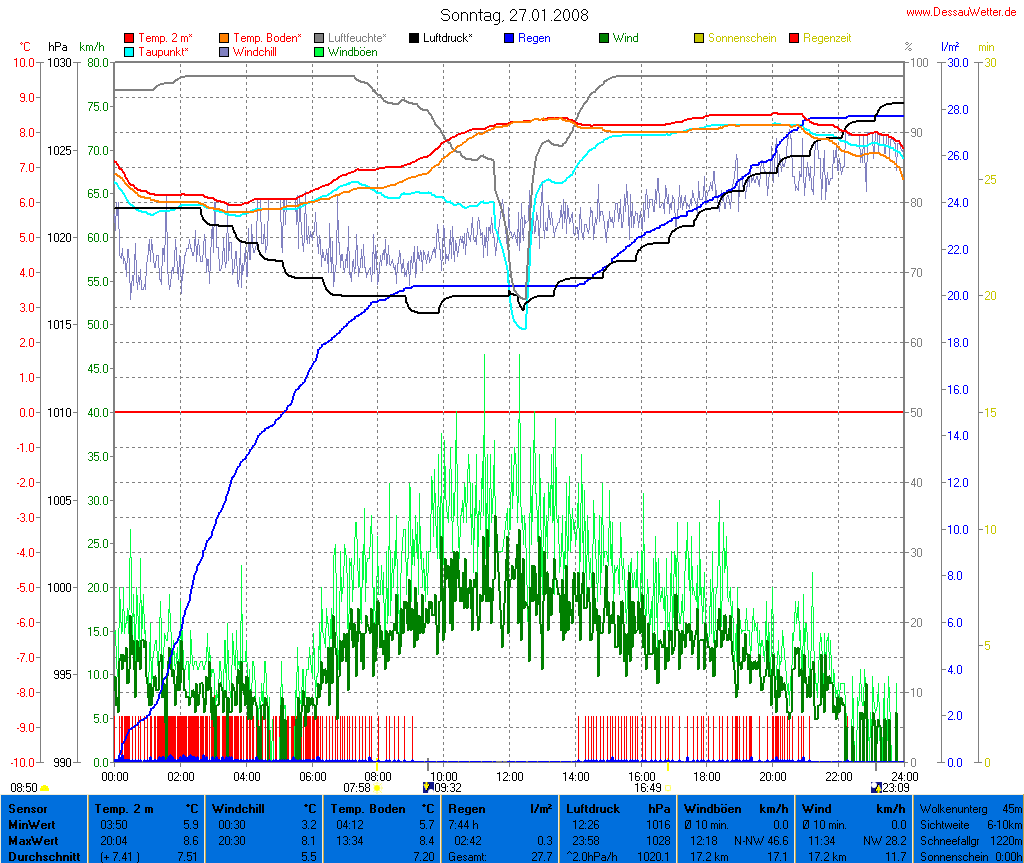Viewport: 1024px width, 863px height.
Task: Click the yellow Sonnenschein legend square
Action: 699,38
